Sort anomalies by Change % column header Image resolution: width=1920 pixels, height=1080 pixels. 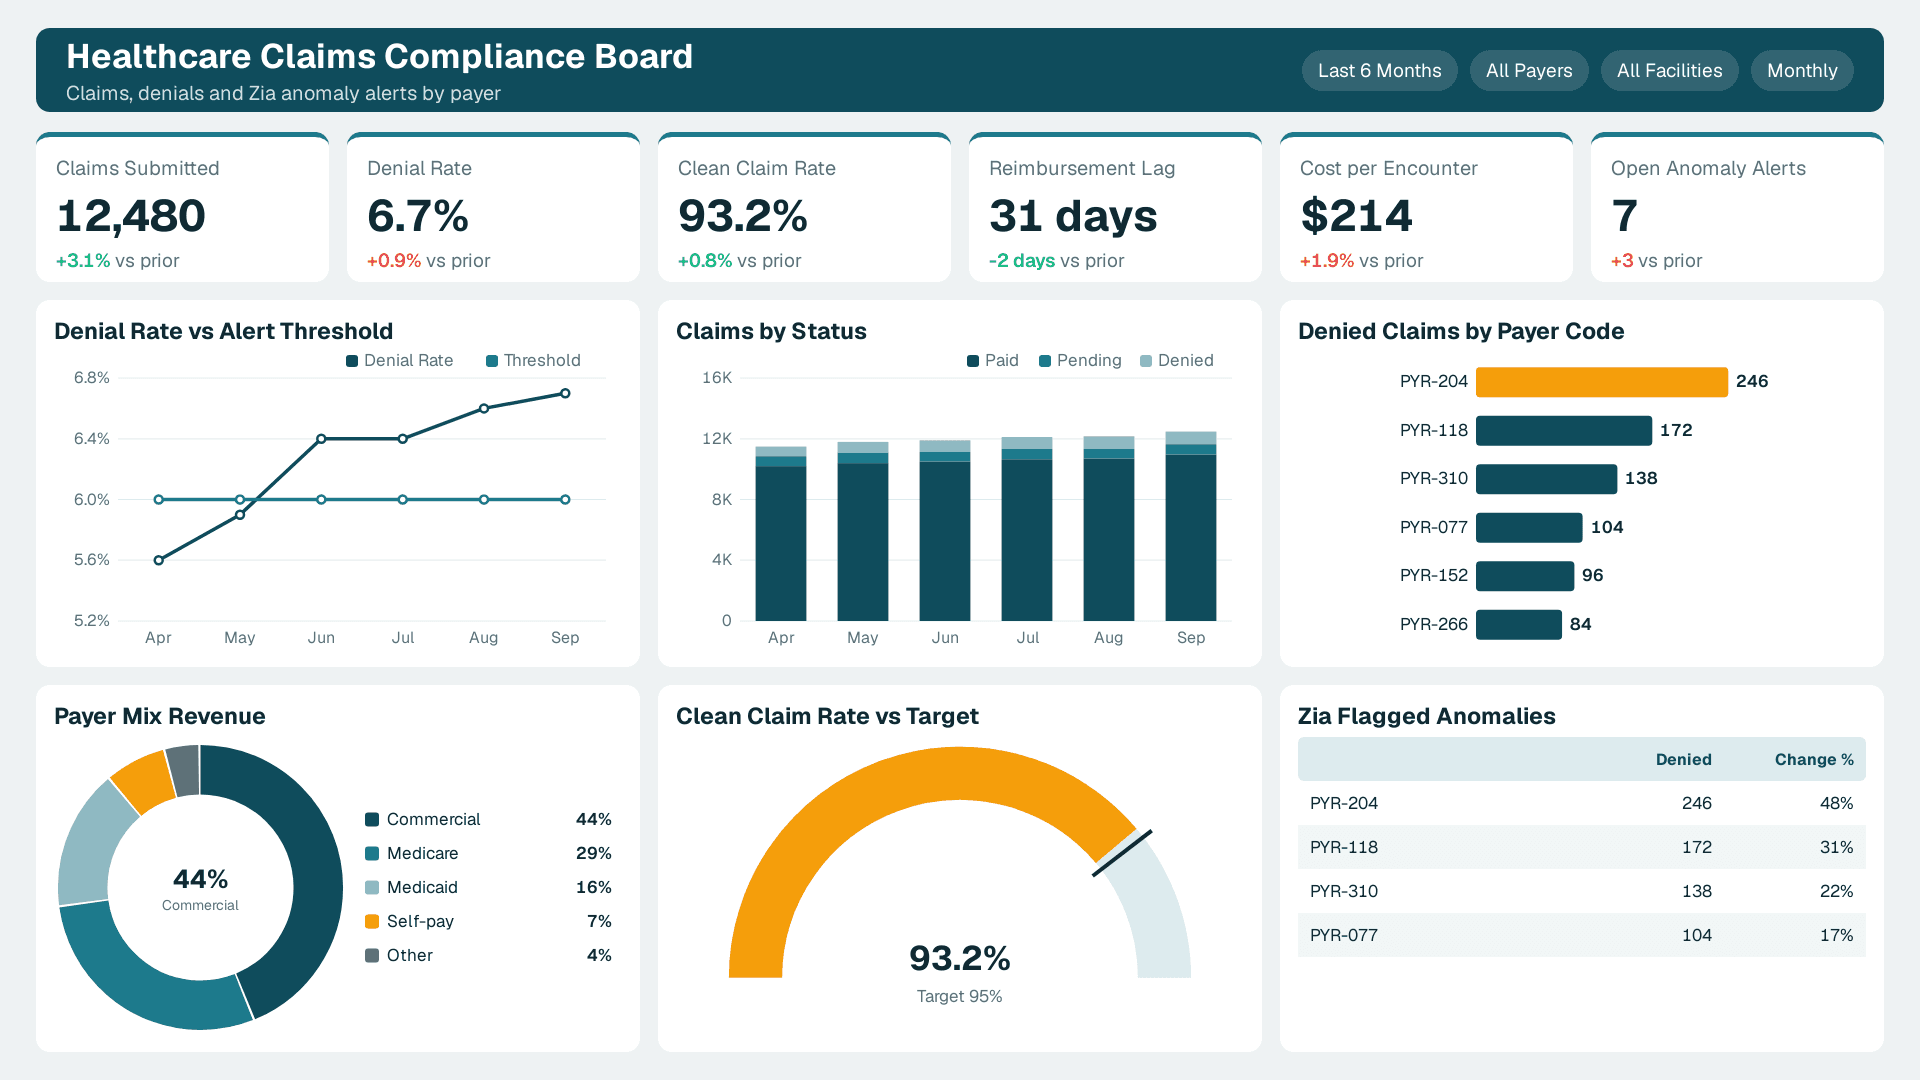tap(1814, 760)
